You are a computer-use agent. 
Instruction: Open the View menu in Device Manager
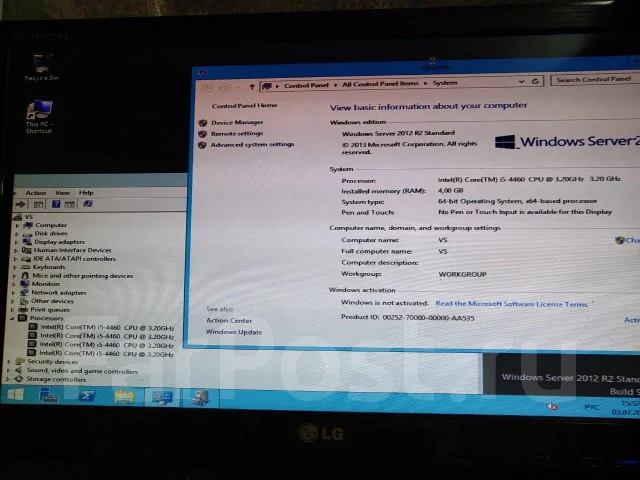point(62,193)
